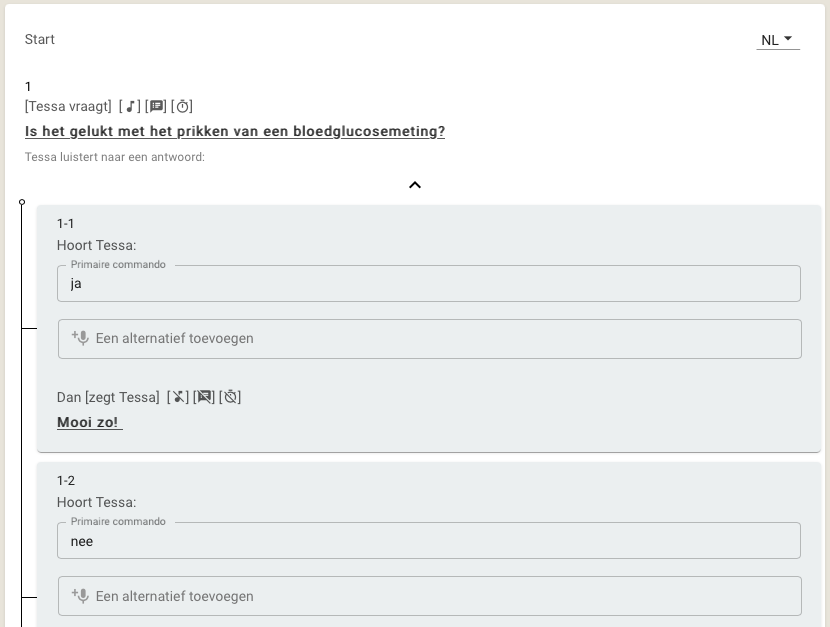The width and height of the screenshot is (830, 627).
Task: Click the primary command field containing "ja"
Action: (429, 284)
